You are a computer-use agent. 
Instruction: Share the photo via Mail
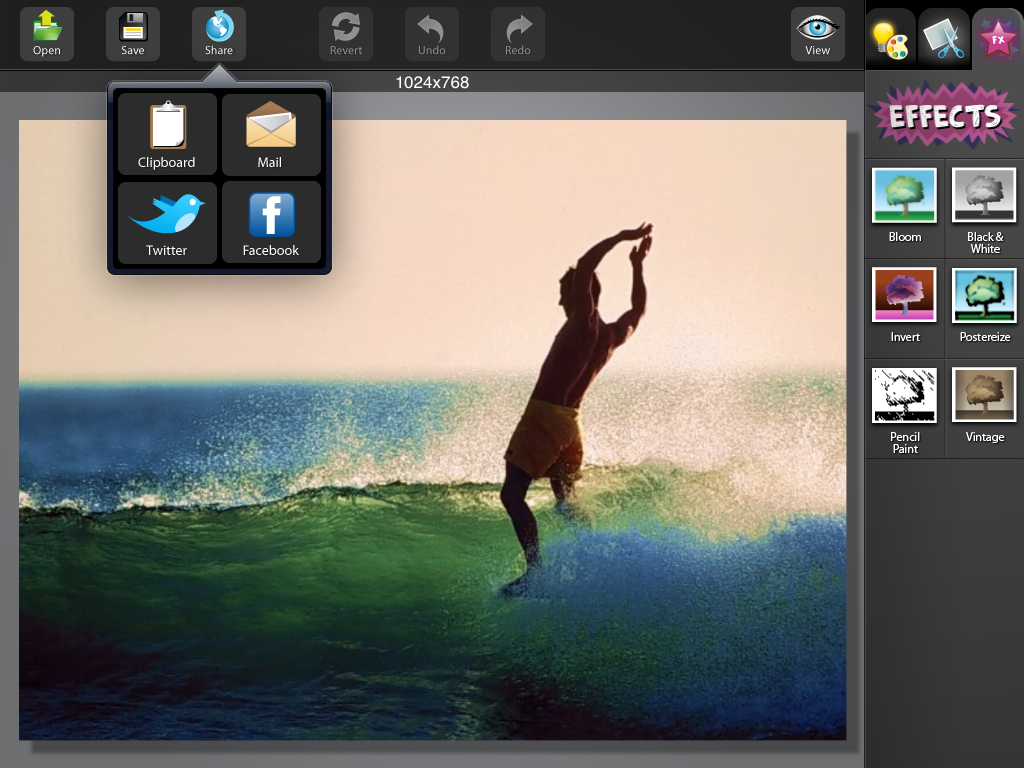tap(271, 134)
